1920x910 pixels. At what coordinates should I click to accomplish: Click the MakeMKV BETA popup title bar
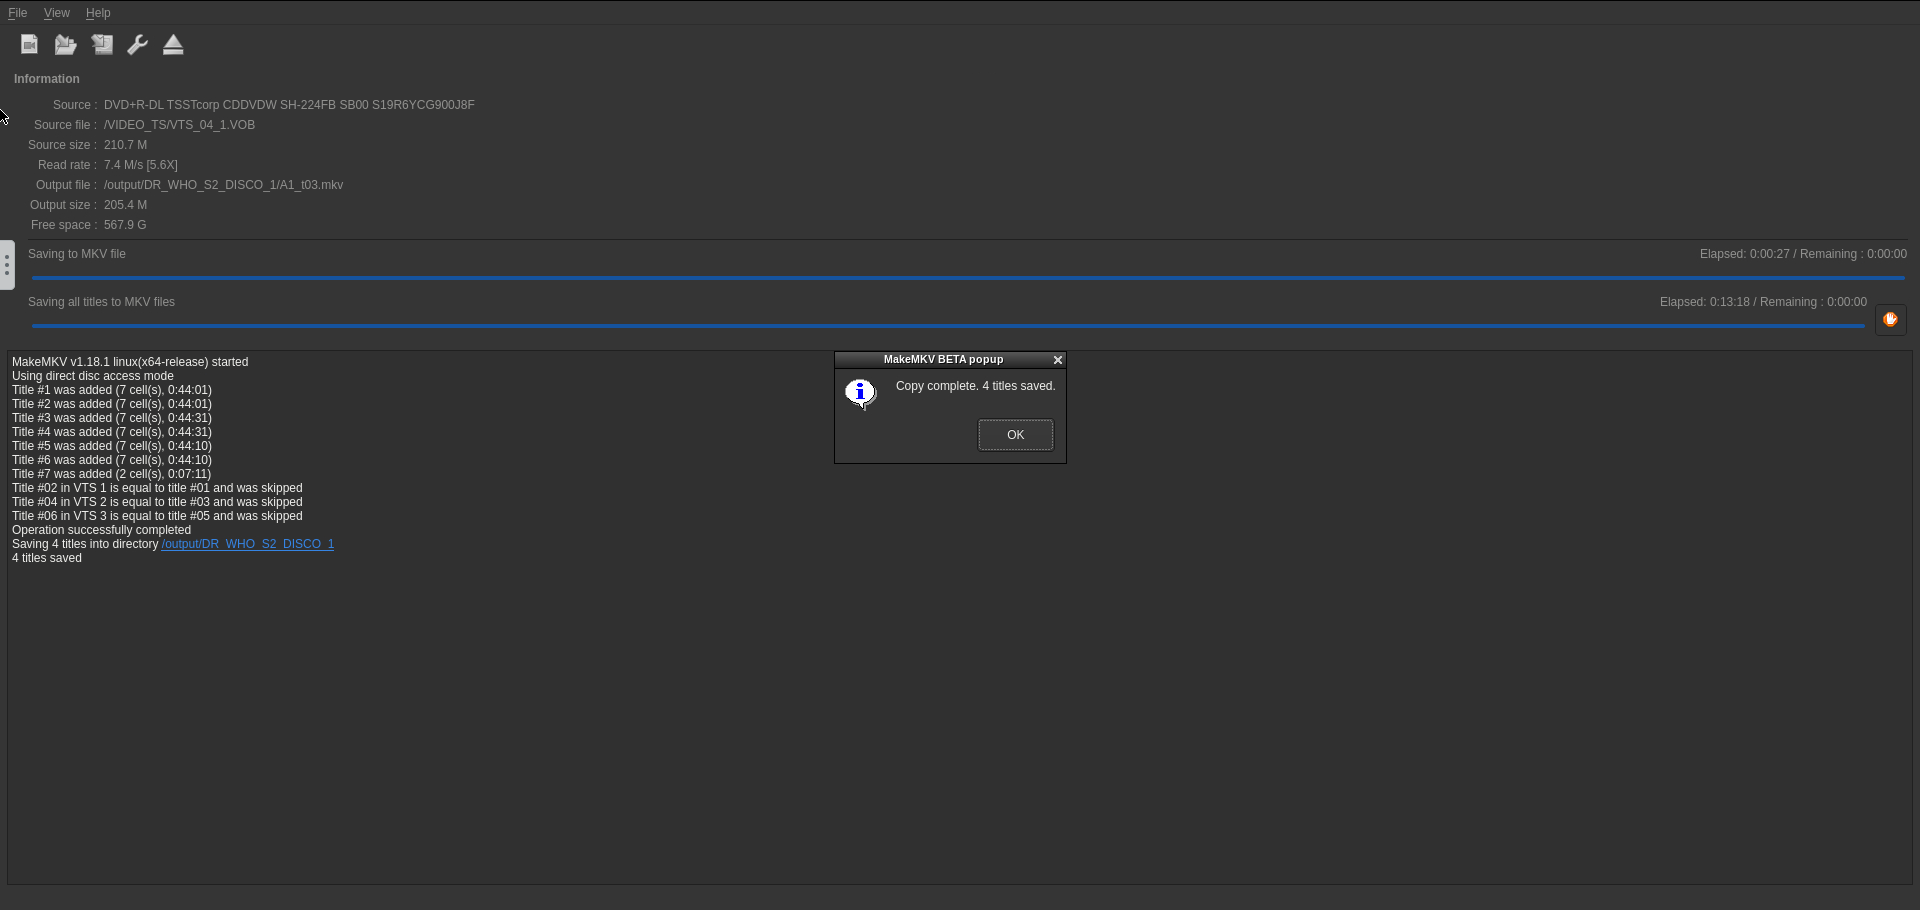click(x=942, y=360)
